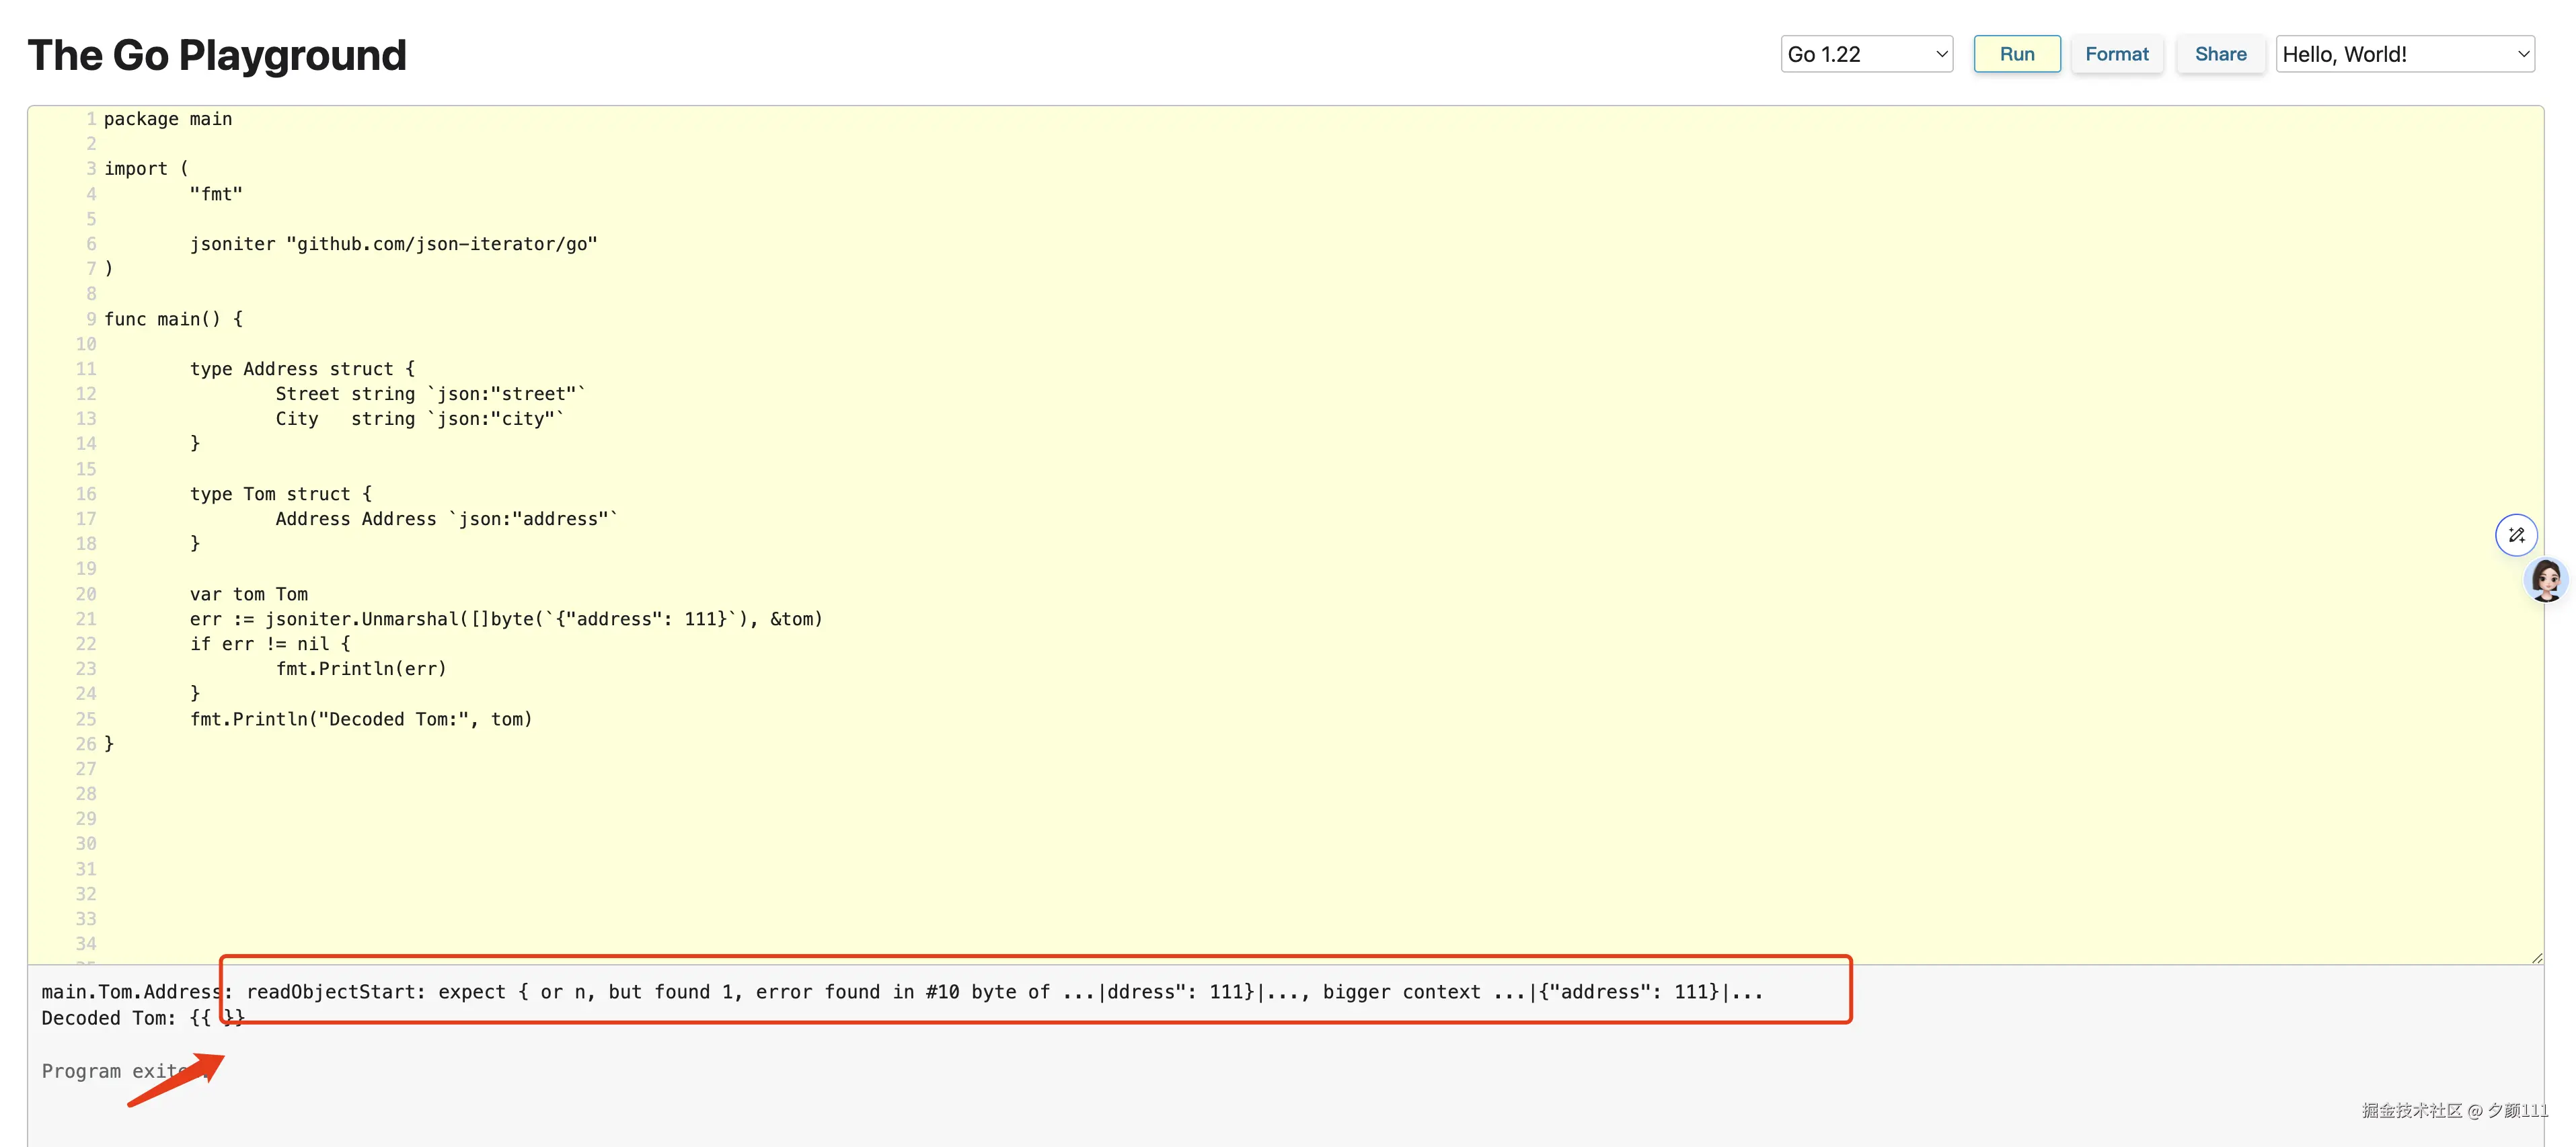Click the floating magic pencil icon
Screen dimensions: 2576x1147
pyautogui.click(x=2516, y=535)
